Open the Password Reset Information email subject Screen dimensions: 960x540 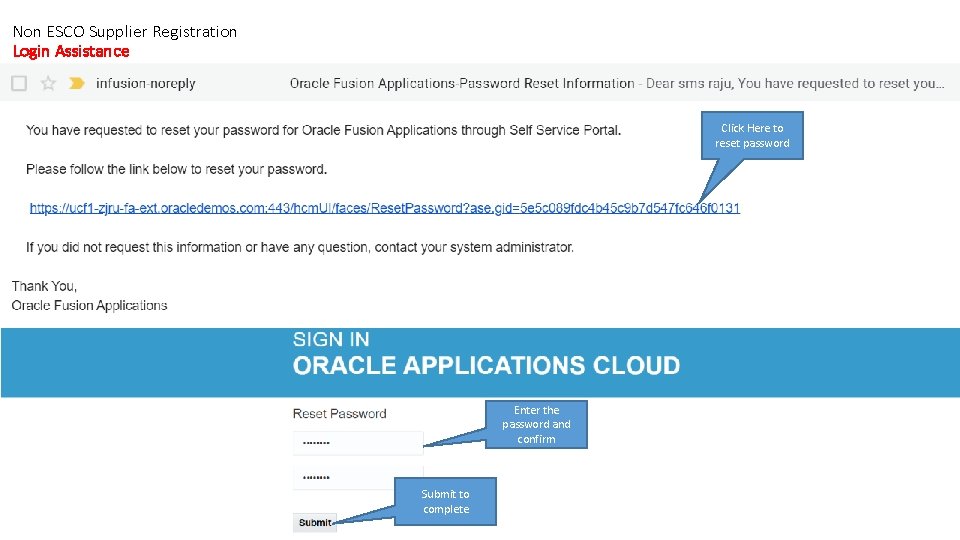pyautogui.click(x=462, y=83)
